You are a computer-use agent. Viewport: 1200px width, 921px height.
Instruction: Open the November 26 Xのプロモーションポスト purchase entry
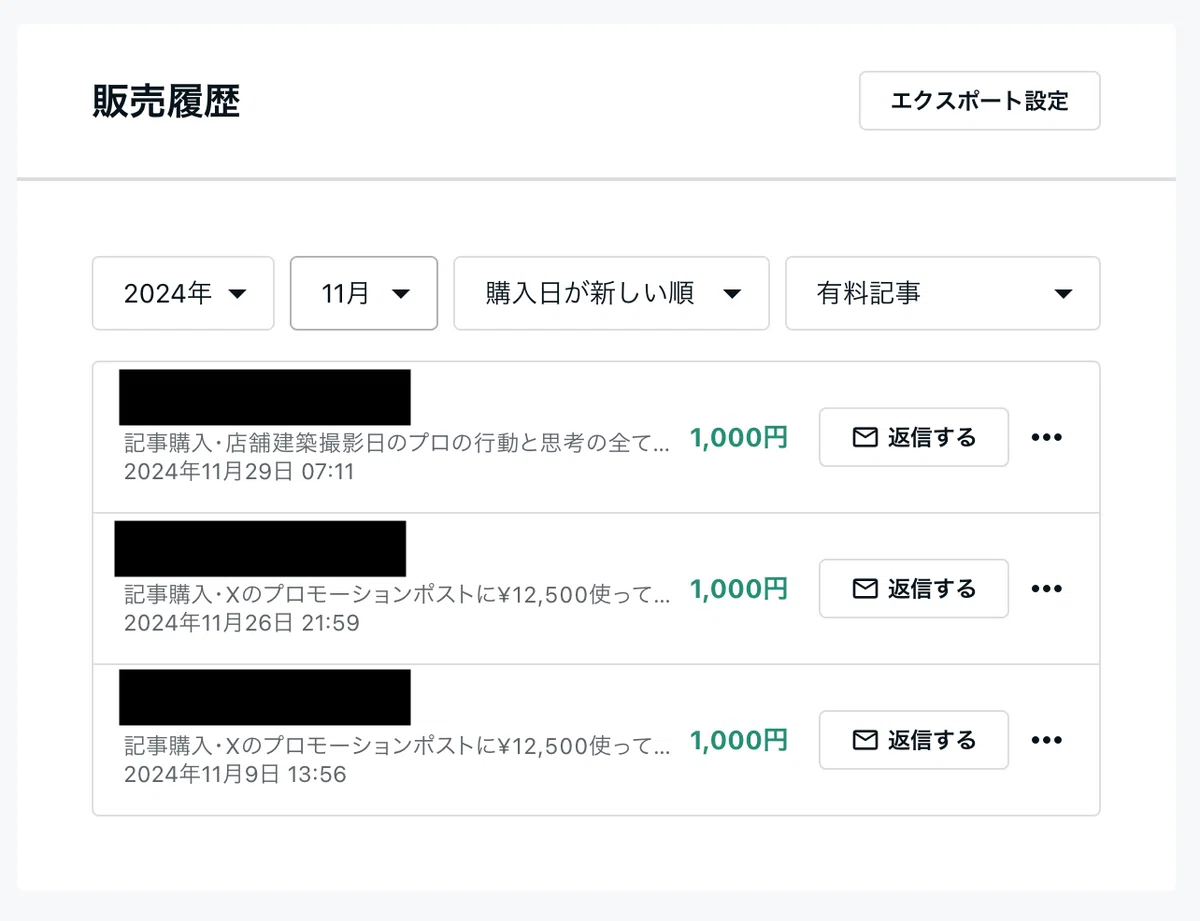397,594
